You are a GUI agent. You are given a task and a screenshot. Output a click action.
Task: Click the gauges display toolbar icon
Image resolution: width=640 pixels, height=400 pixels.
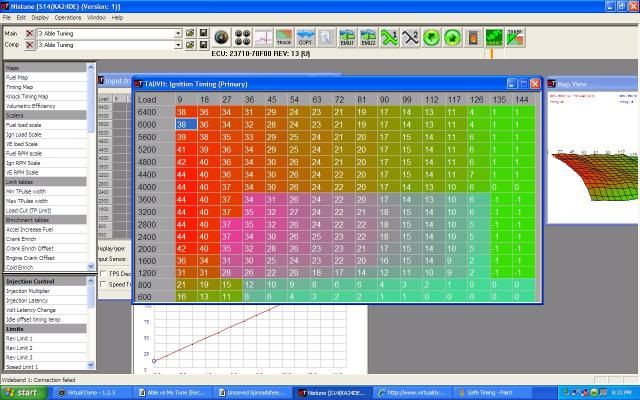tap(242, 38)
